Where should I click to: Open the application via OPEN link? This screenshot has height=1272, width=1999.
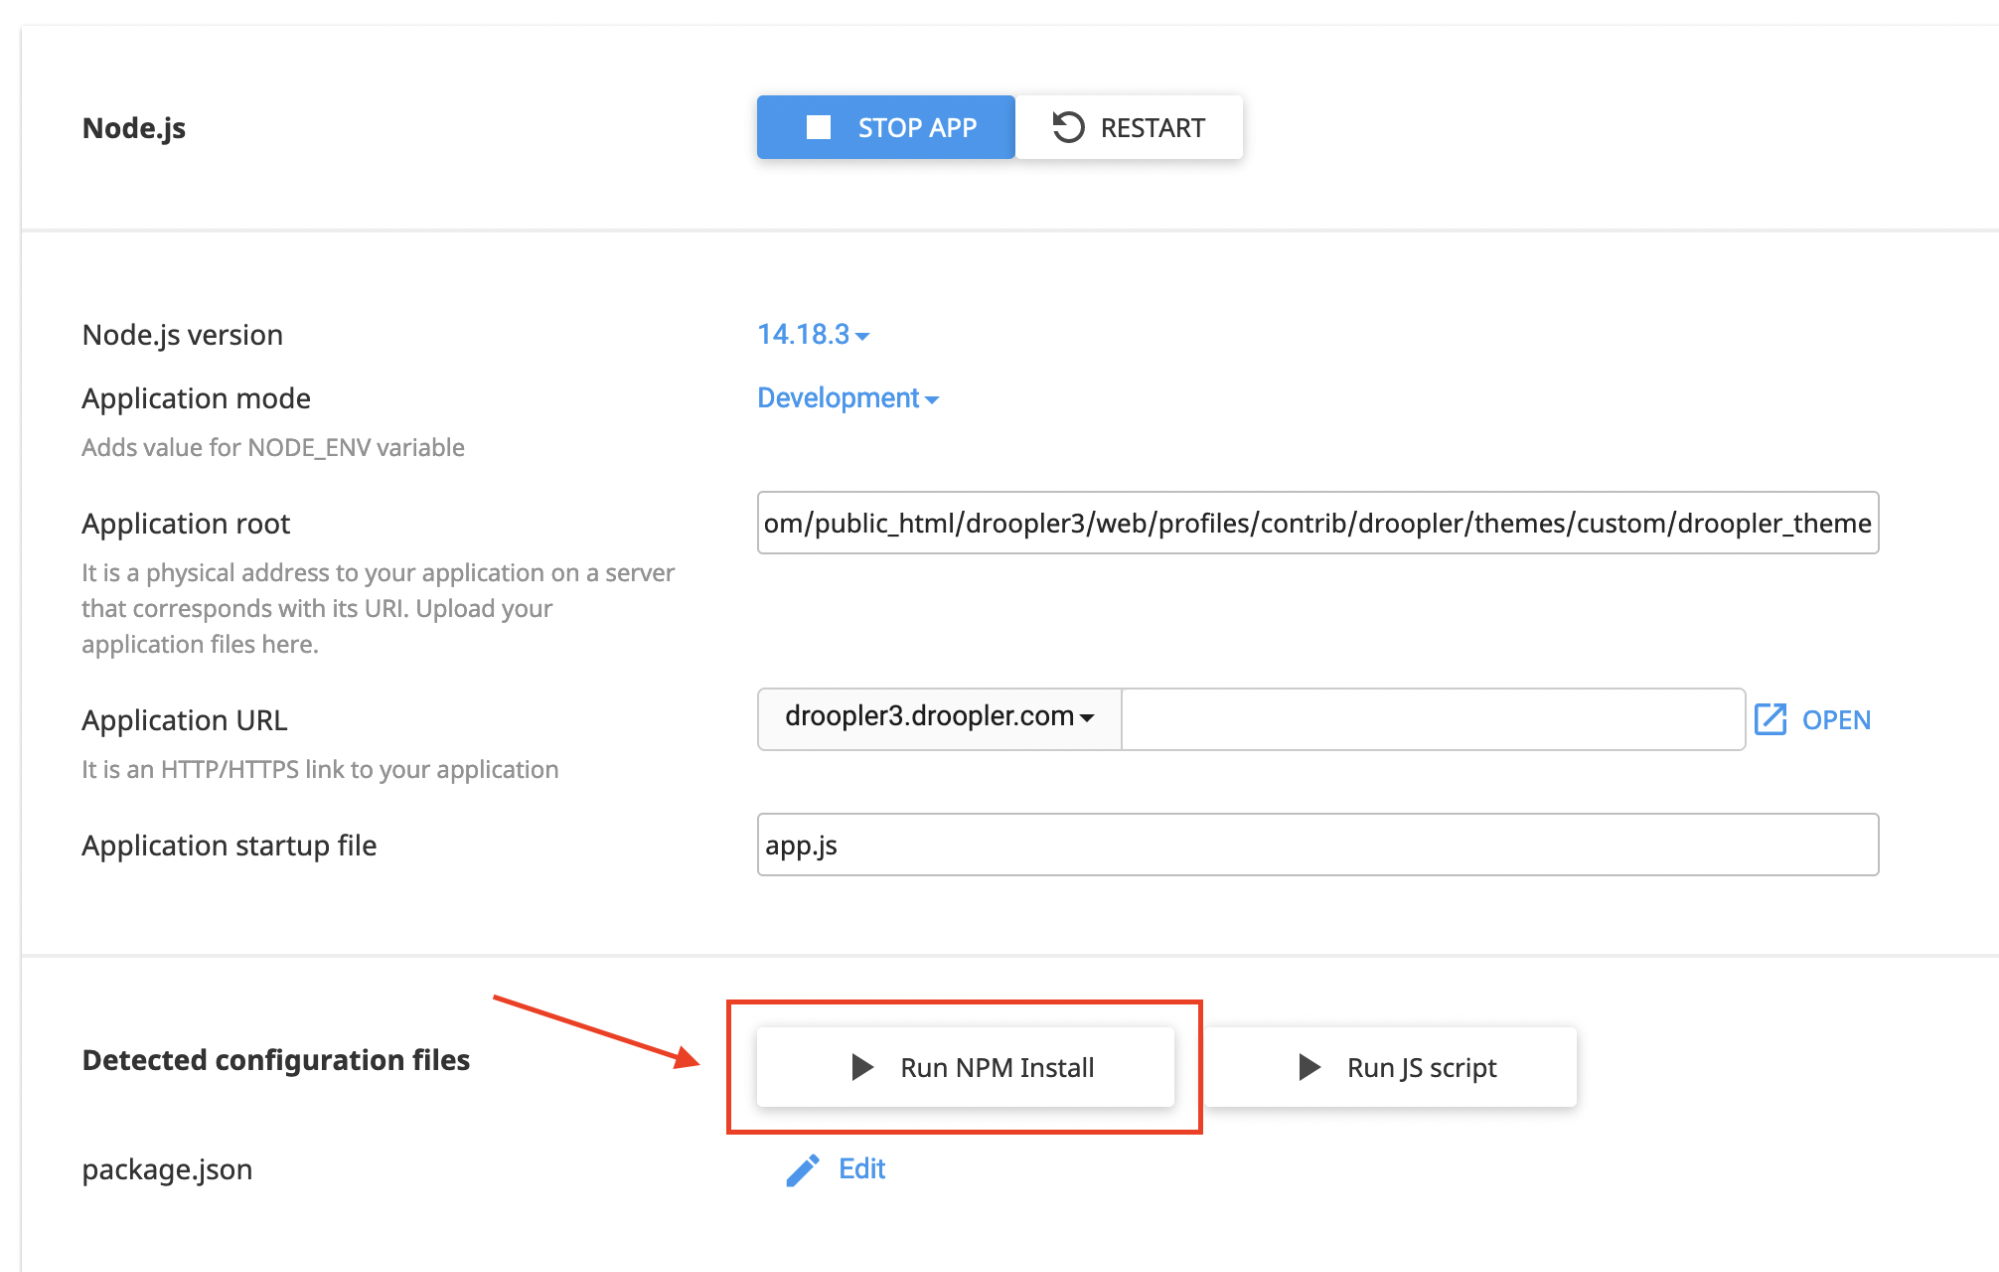[1836, 720]
